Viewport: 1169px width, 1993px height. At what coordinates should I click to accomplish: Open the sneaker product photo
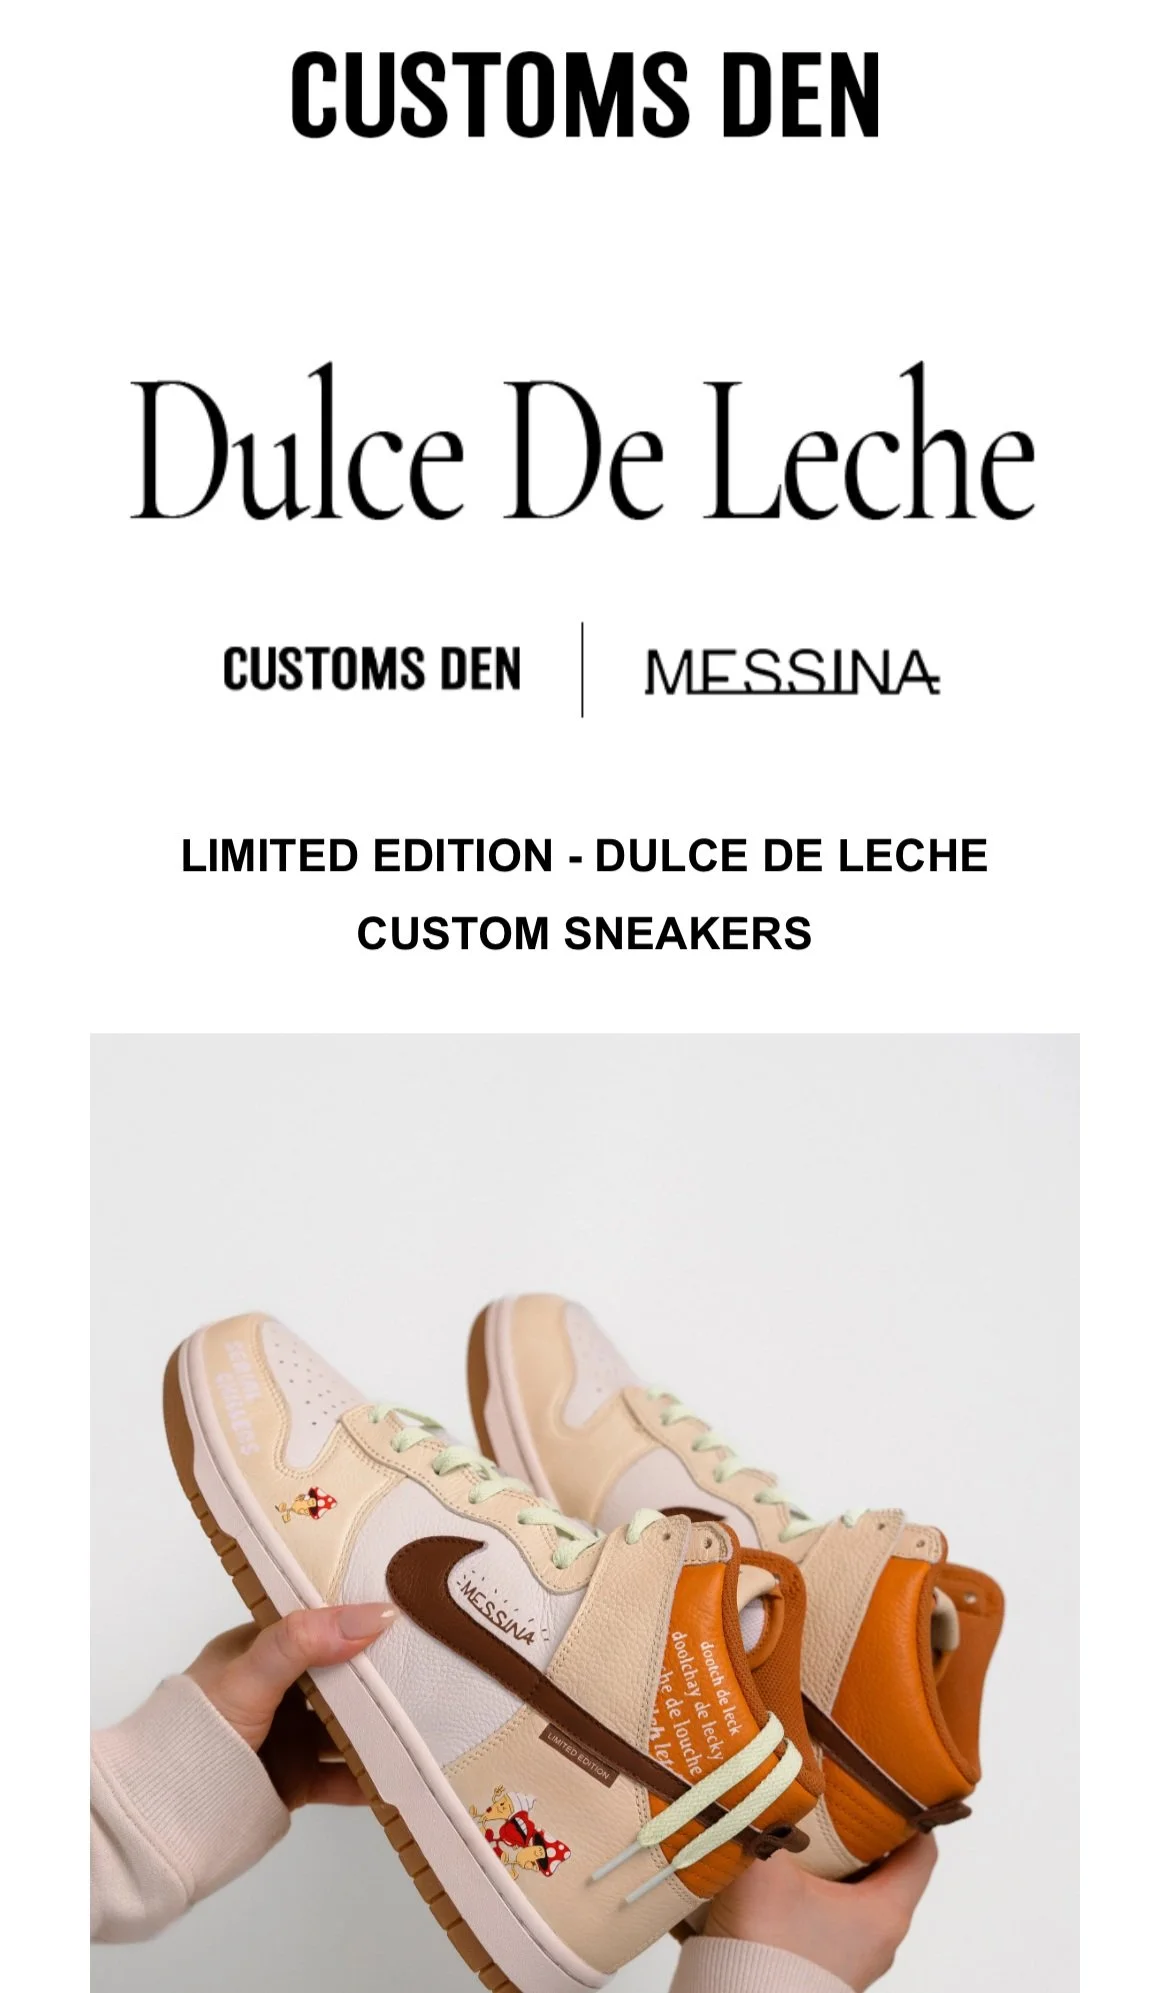pos(585,1513)
